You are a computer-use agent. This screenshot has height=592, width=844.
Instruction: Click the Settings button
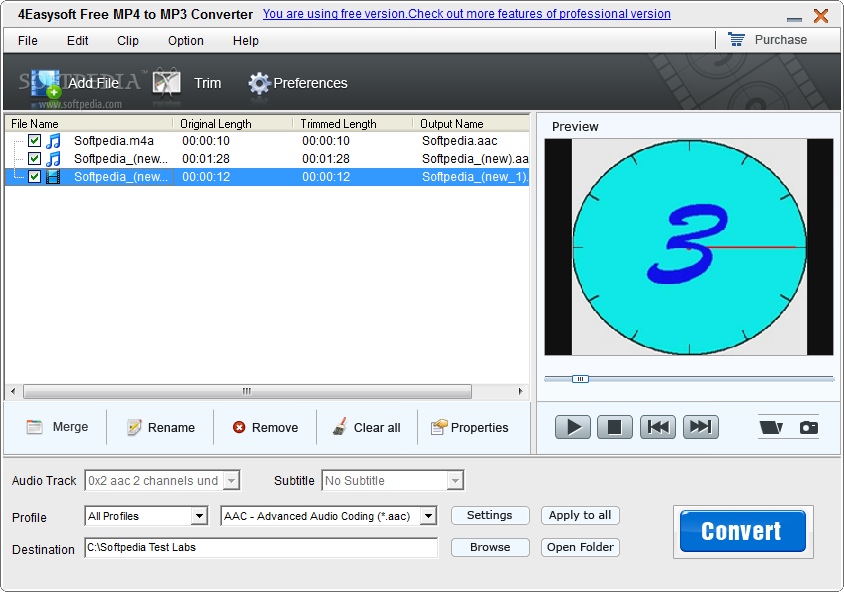[490, 515]
